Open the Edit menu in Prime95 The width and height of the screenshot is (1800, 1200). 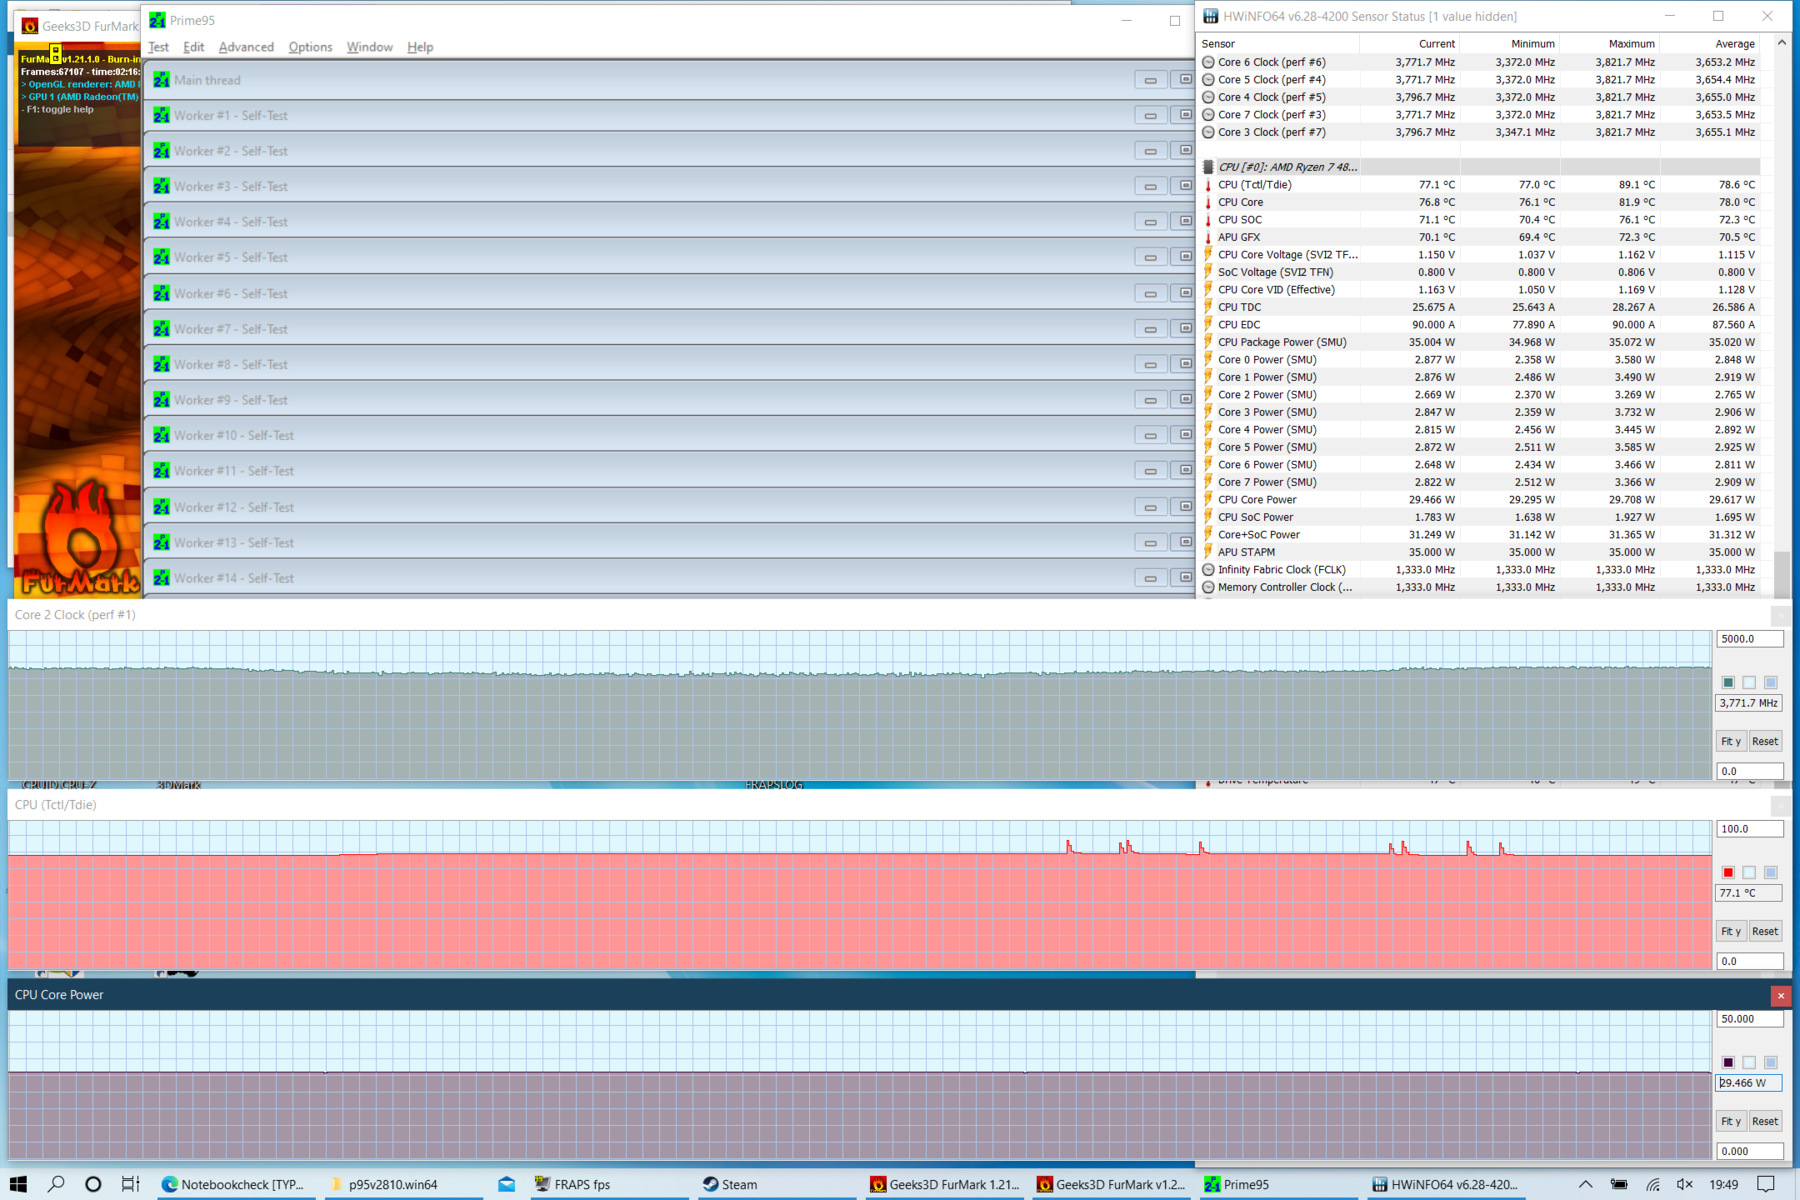tap(193, 47)
